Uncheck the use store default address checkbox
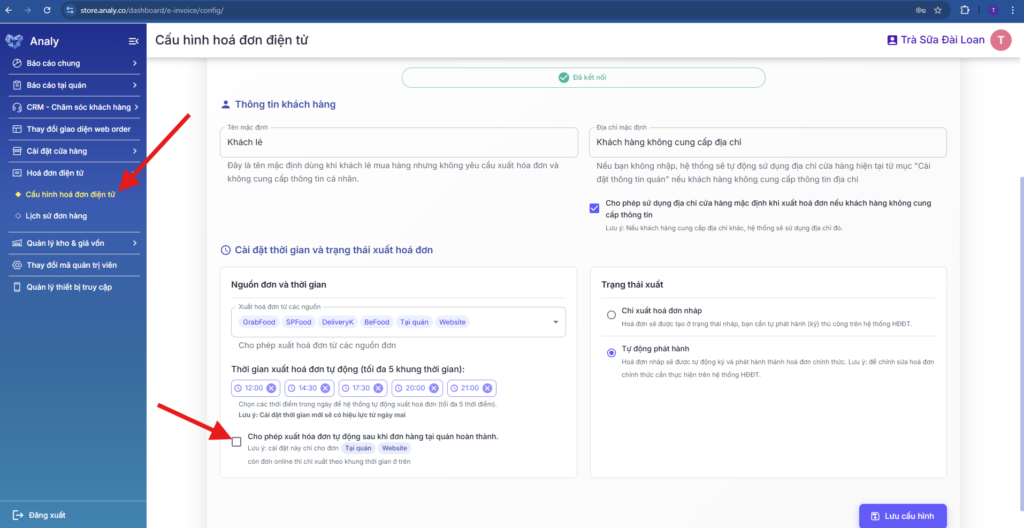1024x528 pixels. pyautogui.click(x=595, y=208)
